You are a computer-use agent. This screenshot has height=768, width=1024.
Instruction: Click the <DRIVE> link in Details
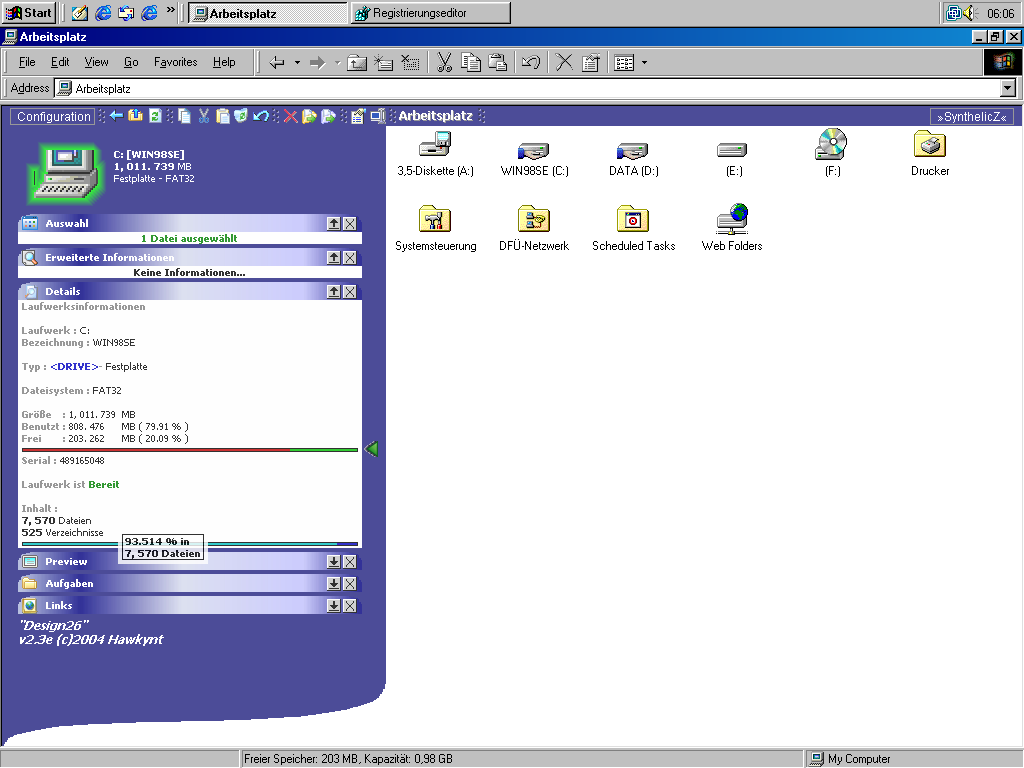[x=74, y=366]
